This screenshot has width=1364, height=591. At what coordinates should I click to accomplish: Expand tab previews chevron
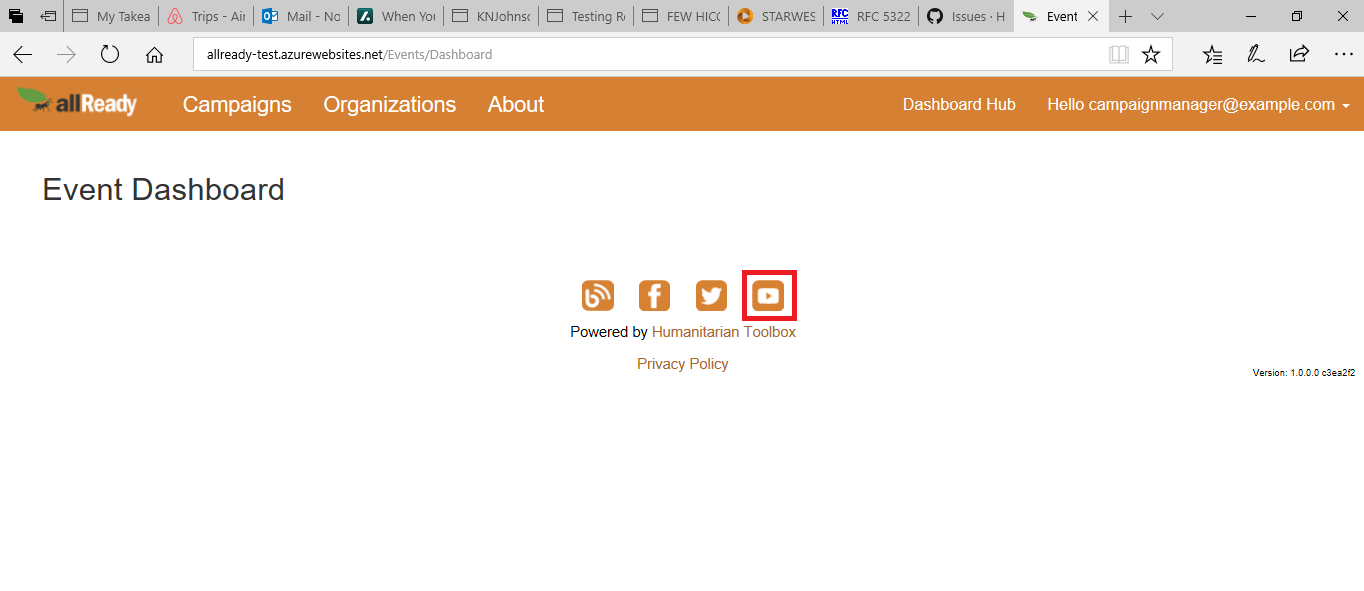[1157, 16]
